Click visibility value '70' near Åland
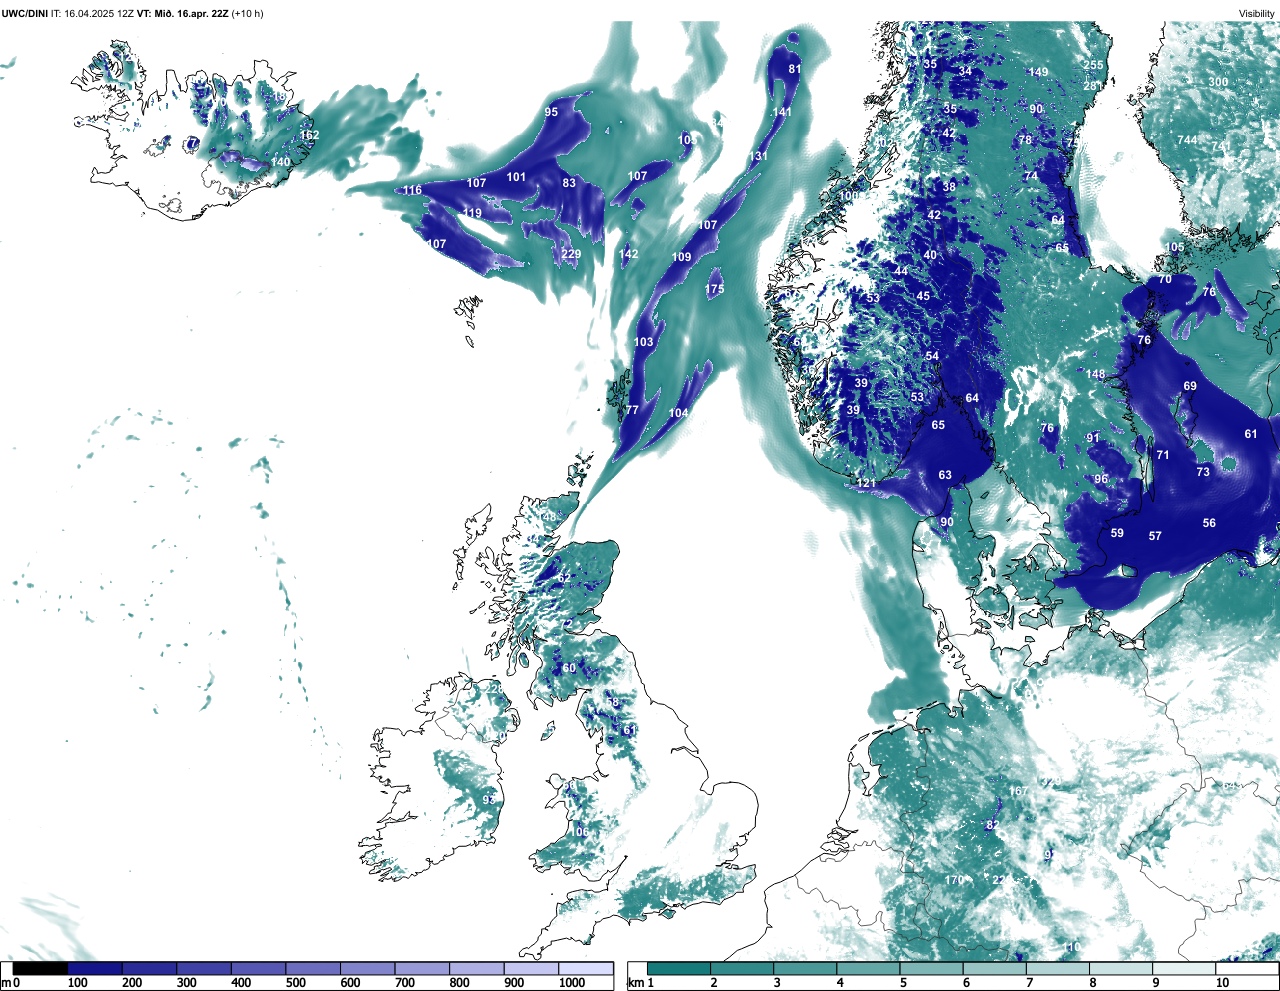Screen dimensions: 1280x991 (1165, 280)
